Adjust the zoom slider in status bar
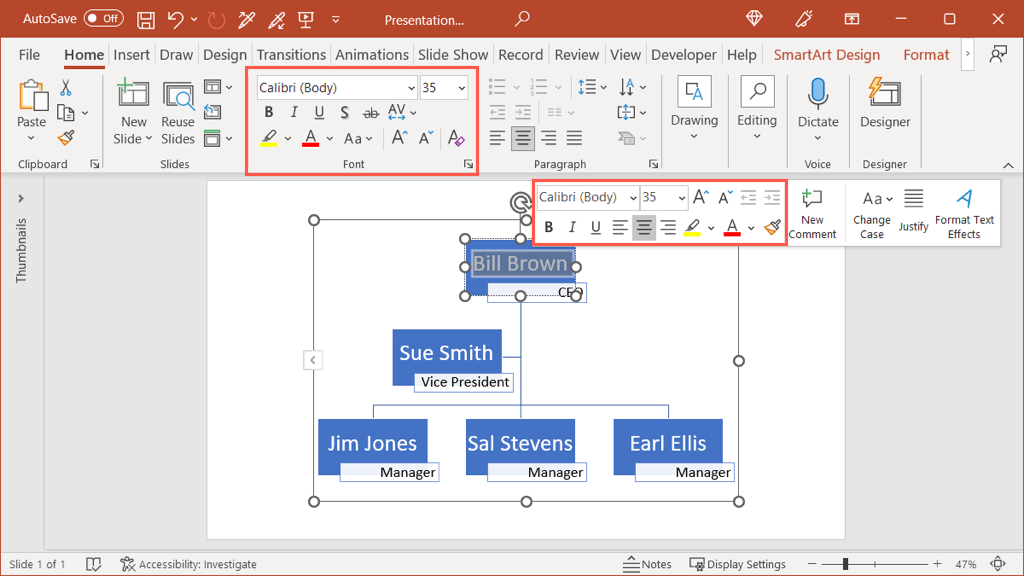1024x576 pixels. pyautogui.click(x=846, y=564)
